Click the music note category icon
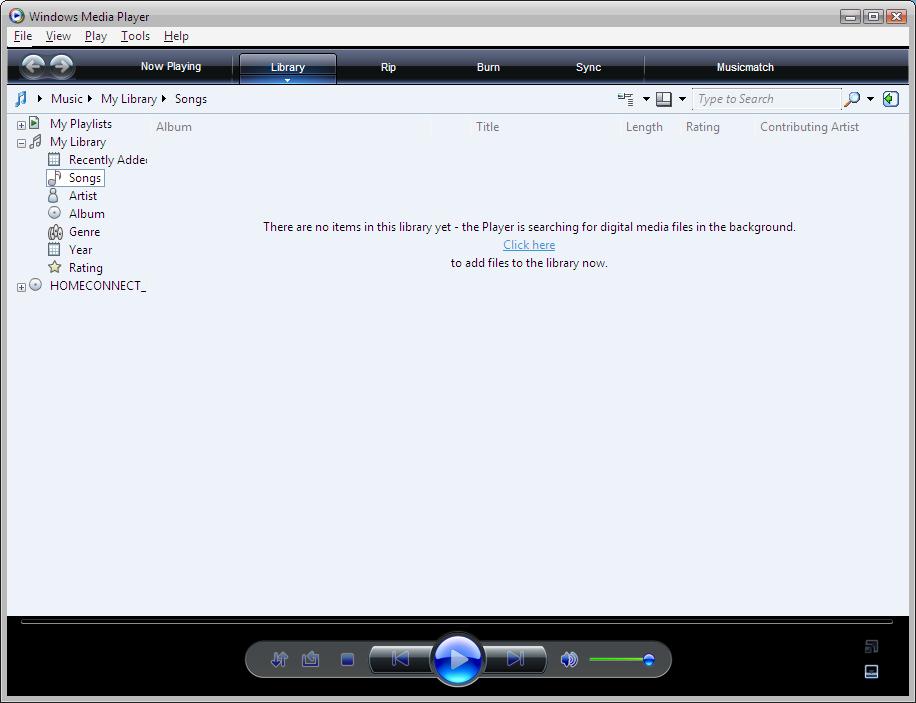This screenshot has width=916, height=703. click(x=21, y=99)
